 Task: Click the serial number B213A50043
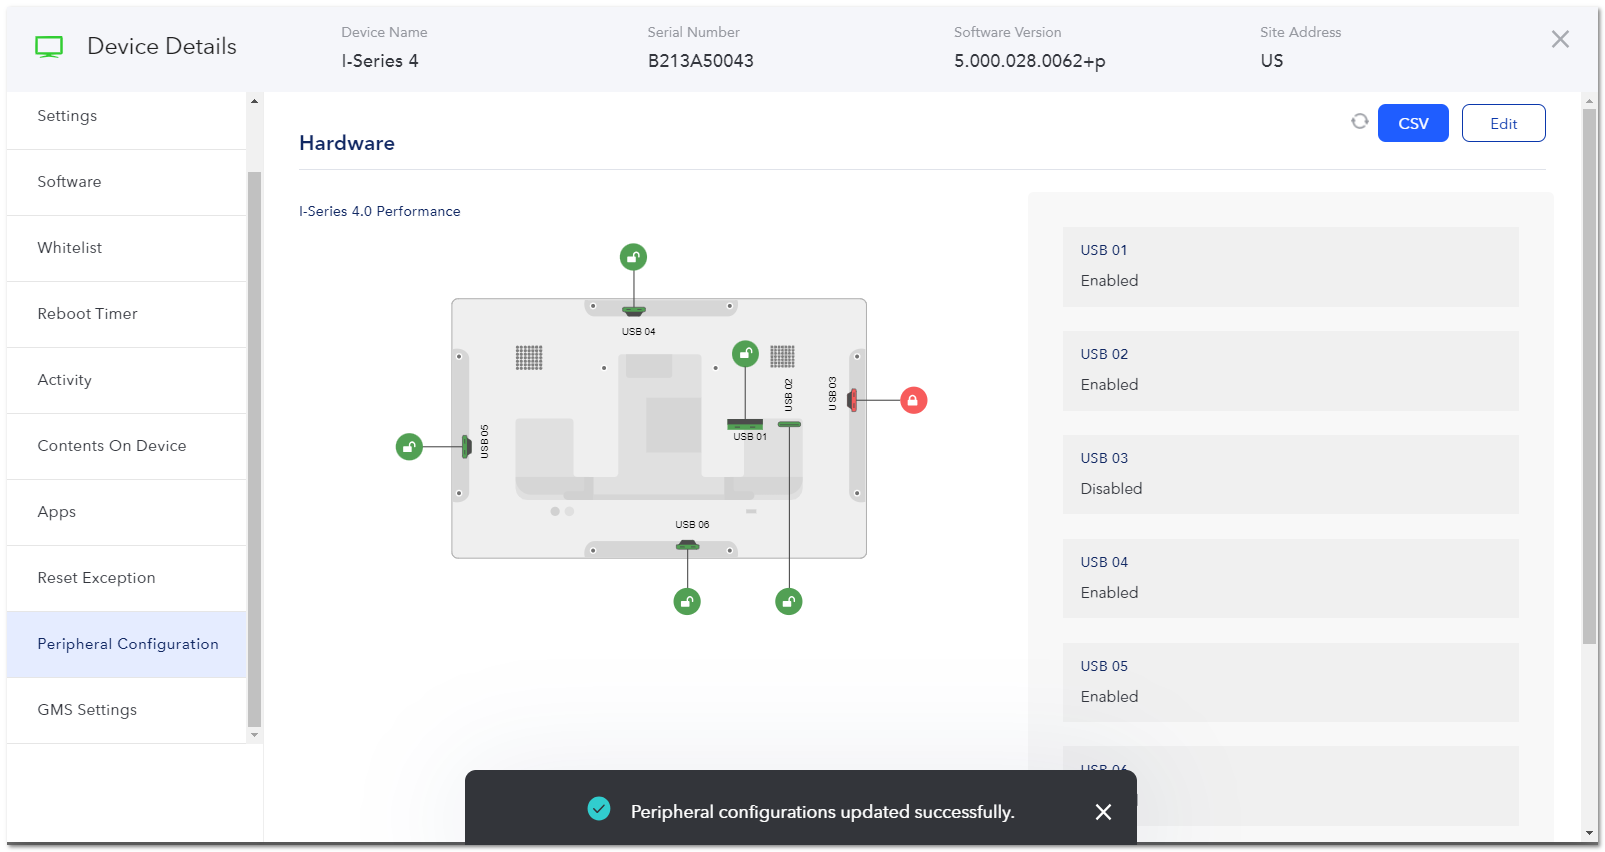pyautogui.click(x=700, y=61)
